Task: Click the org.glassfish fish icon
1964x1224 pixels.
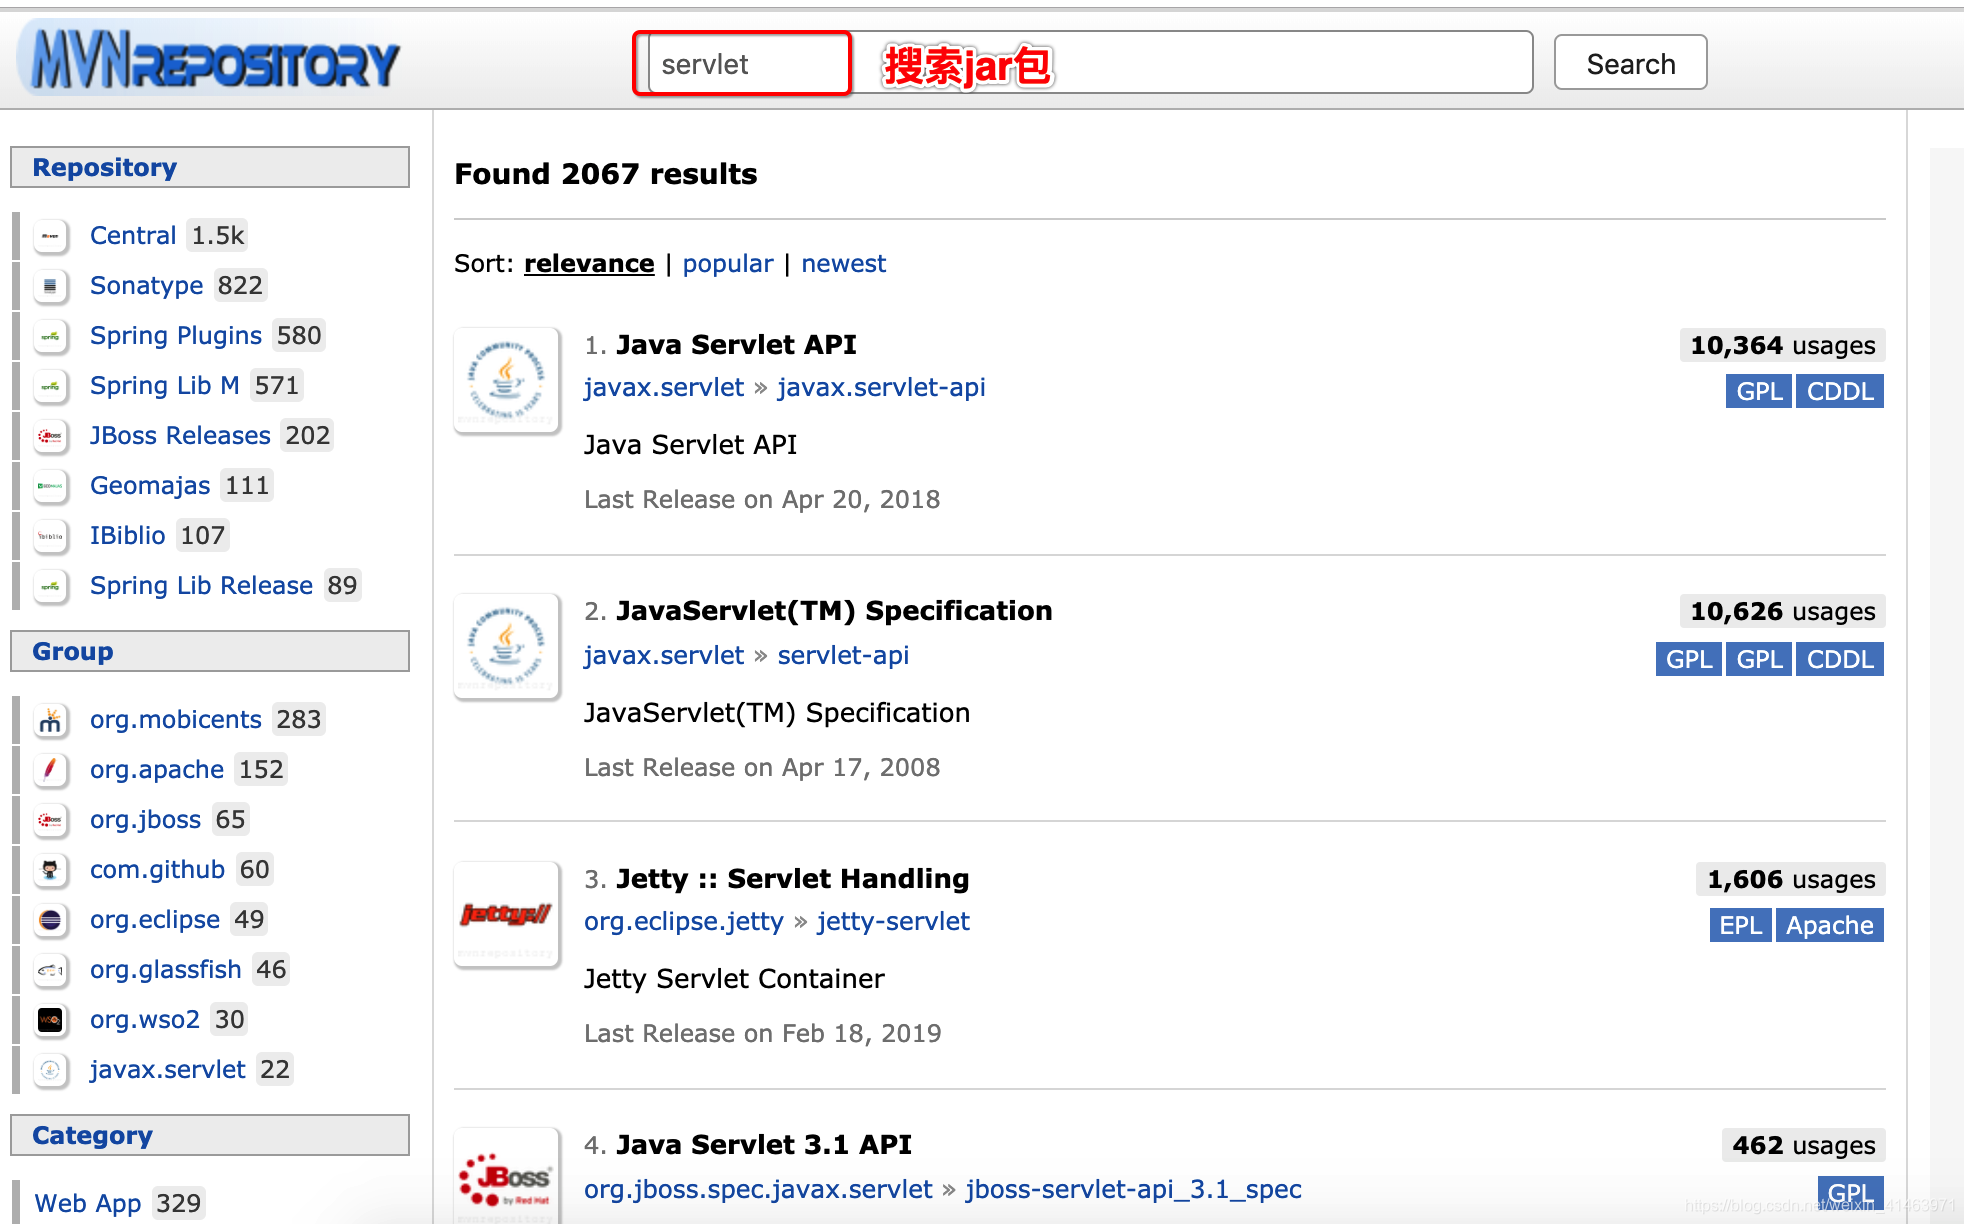Action: (x=51, y=970)
